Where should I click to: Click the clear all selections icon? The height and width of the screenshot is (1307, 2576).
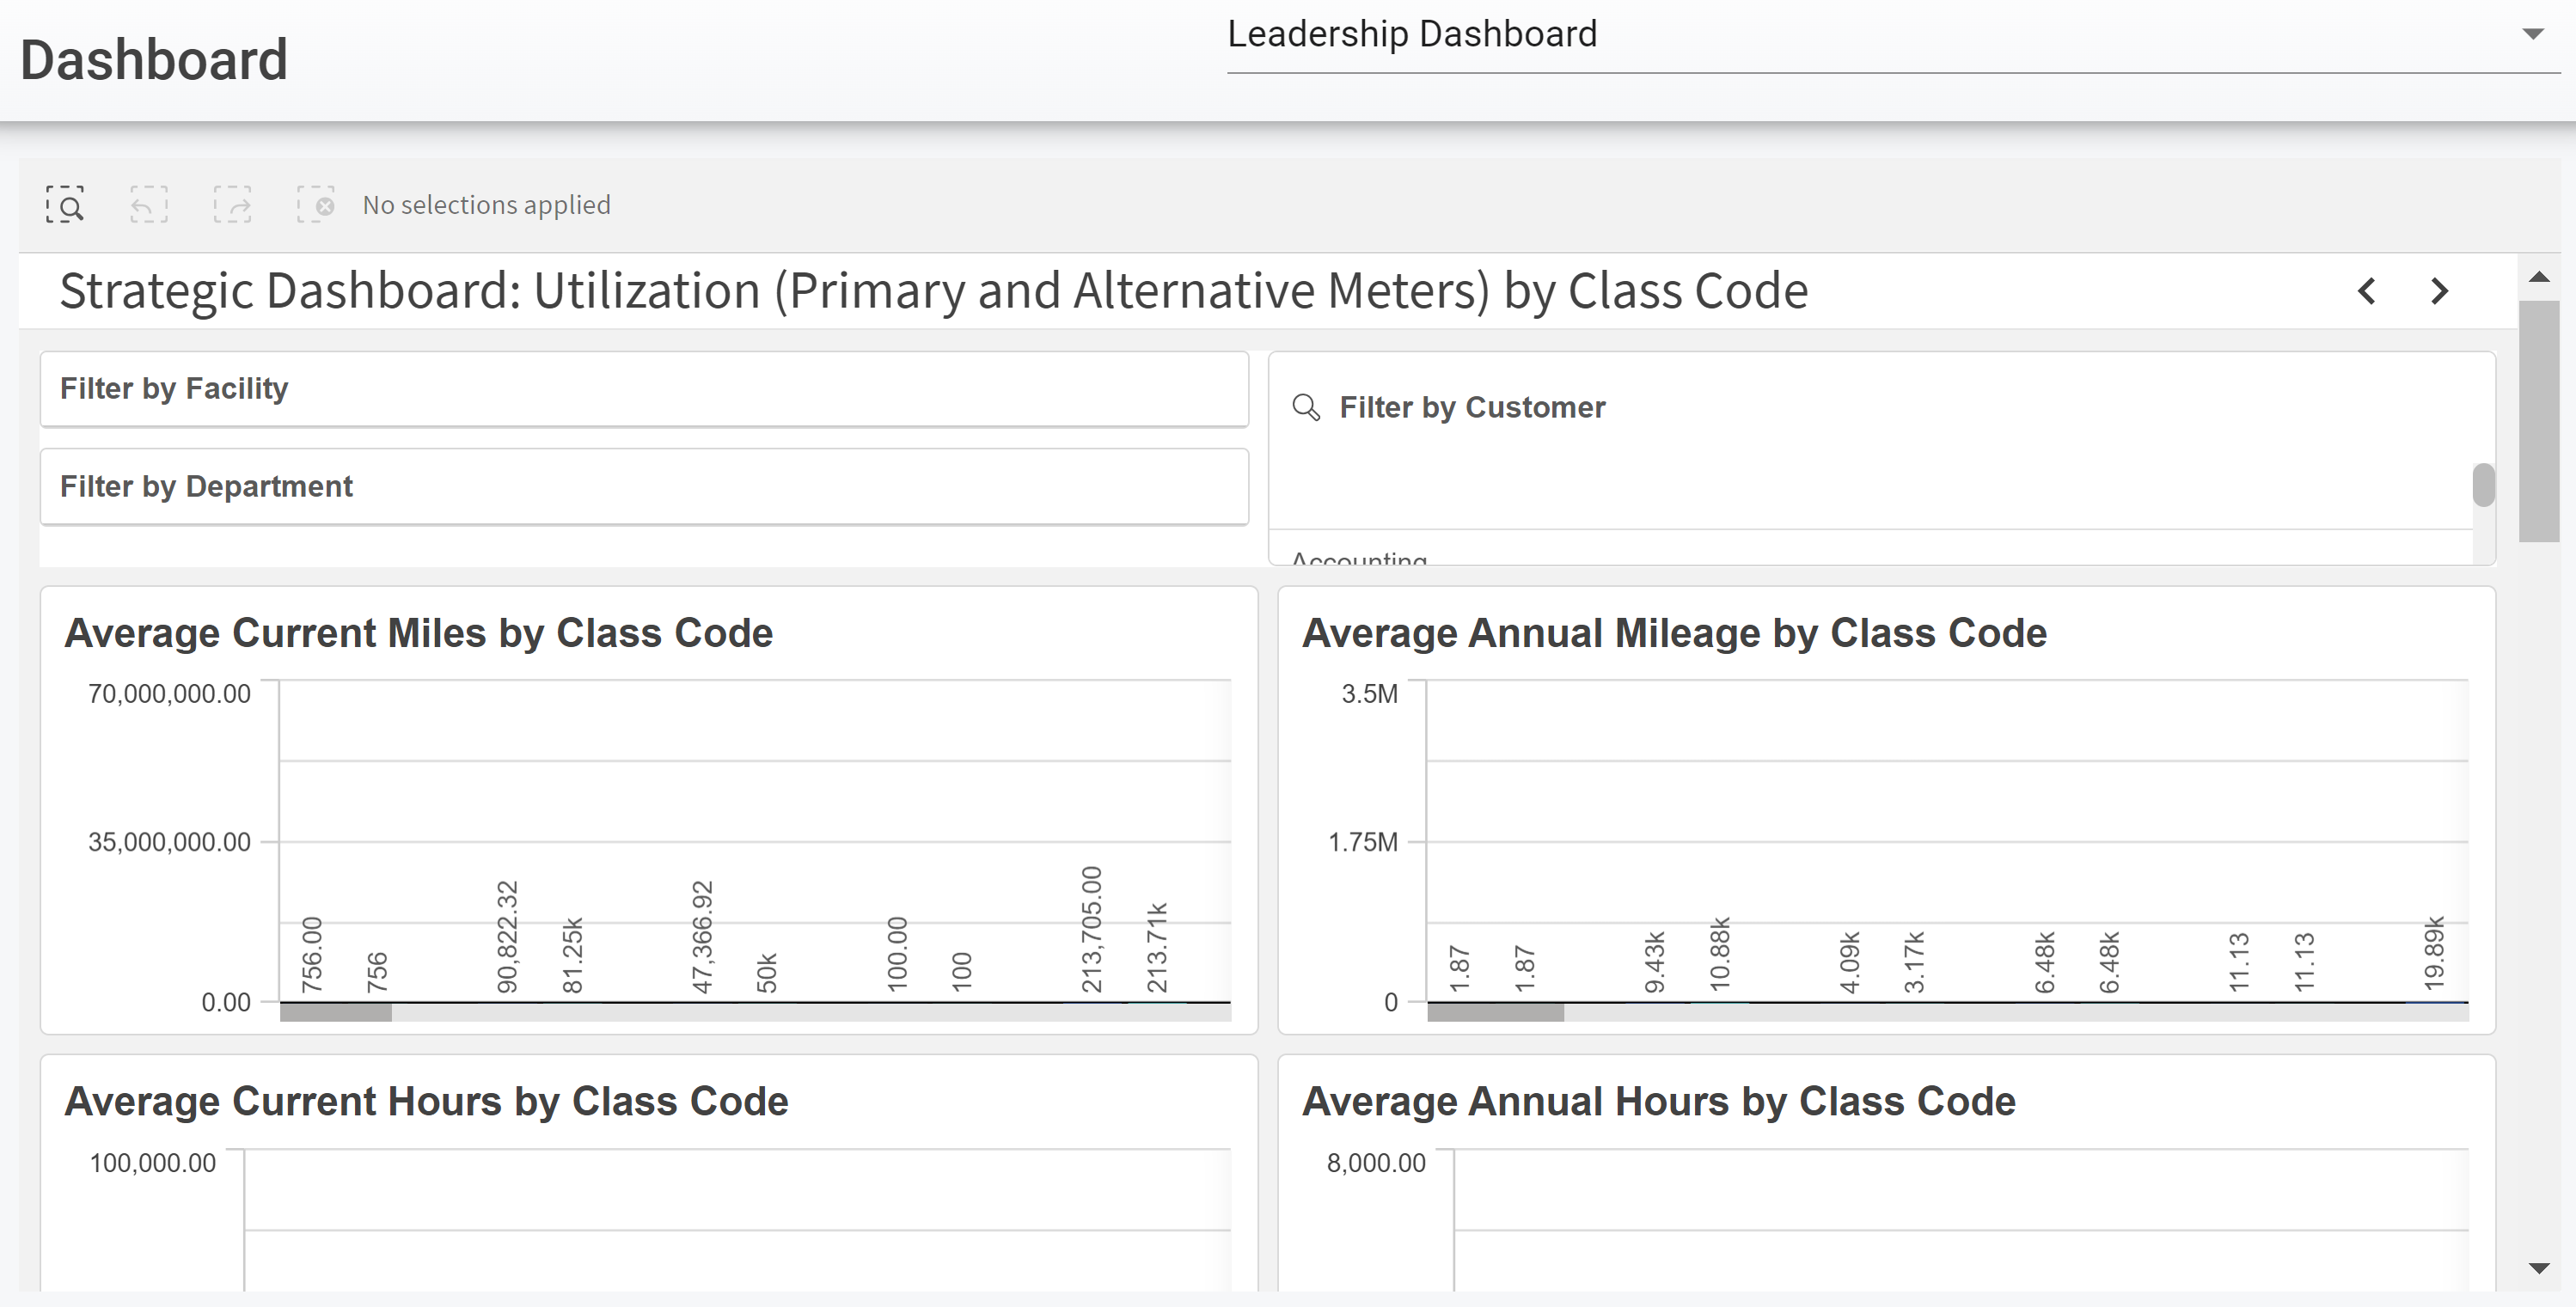tap(316, 205)
